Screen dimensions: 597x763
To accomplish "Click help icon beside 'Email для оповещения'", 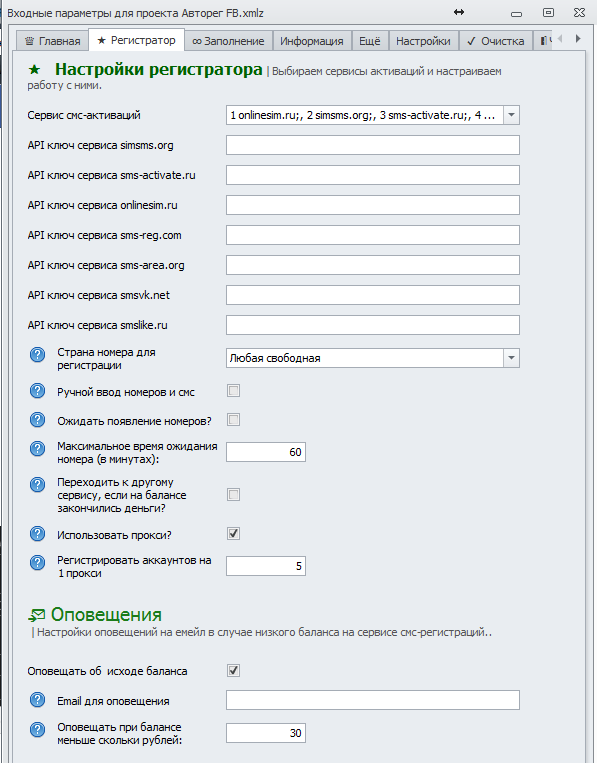I will click(x=37, y=700).
